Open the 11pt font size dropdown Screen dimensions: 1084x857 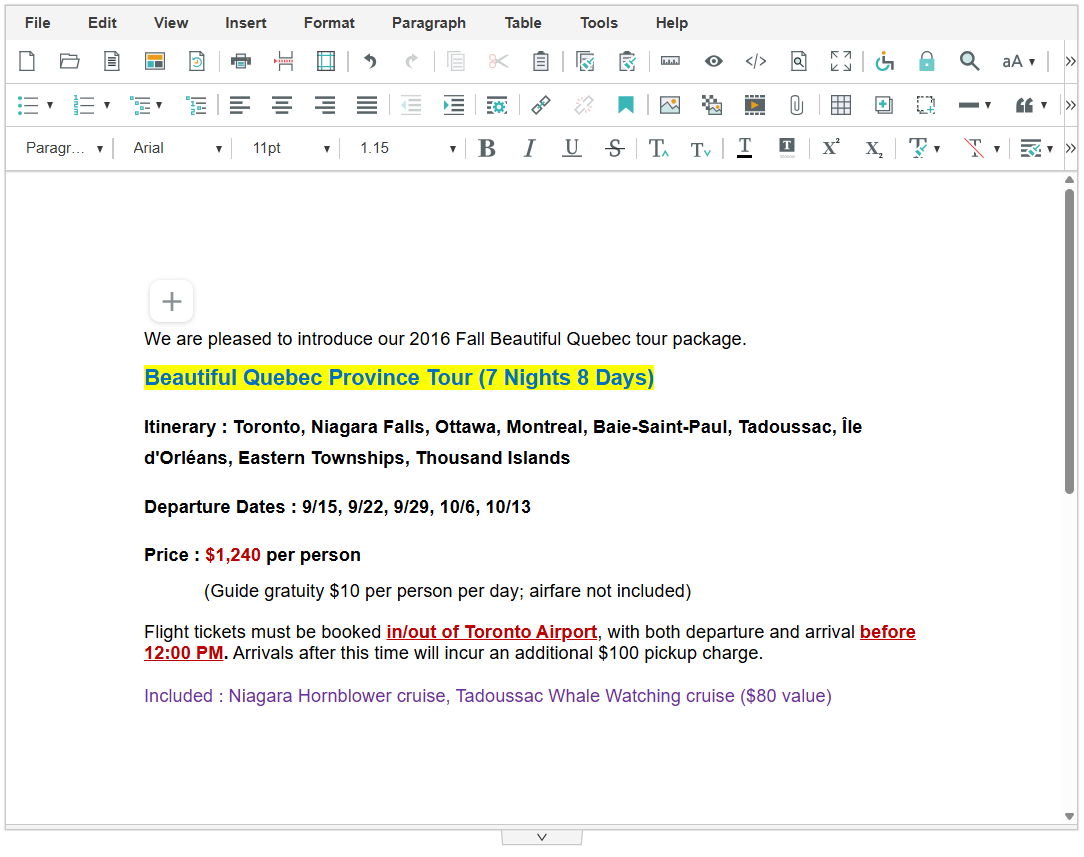point(290,148)
